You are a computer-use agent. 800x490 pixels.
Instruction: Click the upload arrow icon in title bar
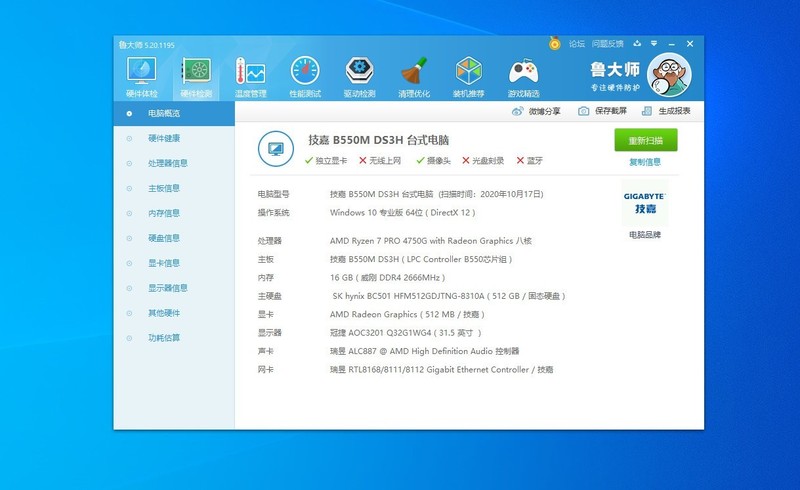[637, 43]
